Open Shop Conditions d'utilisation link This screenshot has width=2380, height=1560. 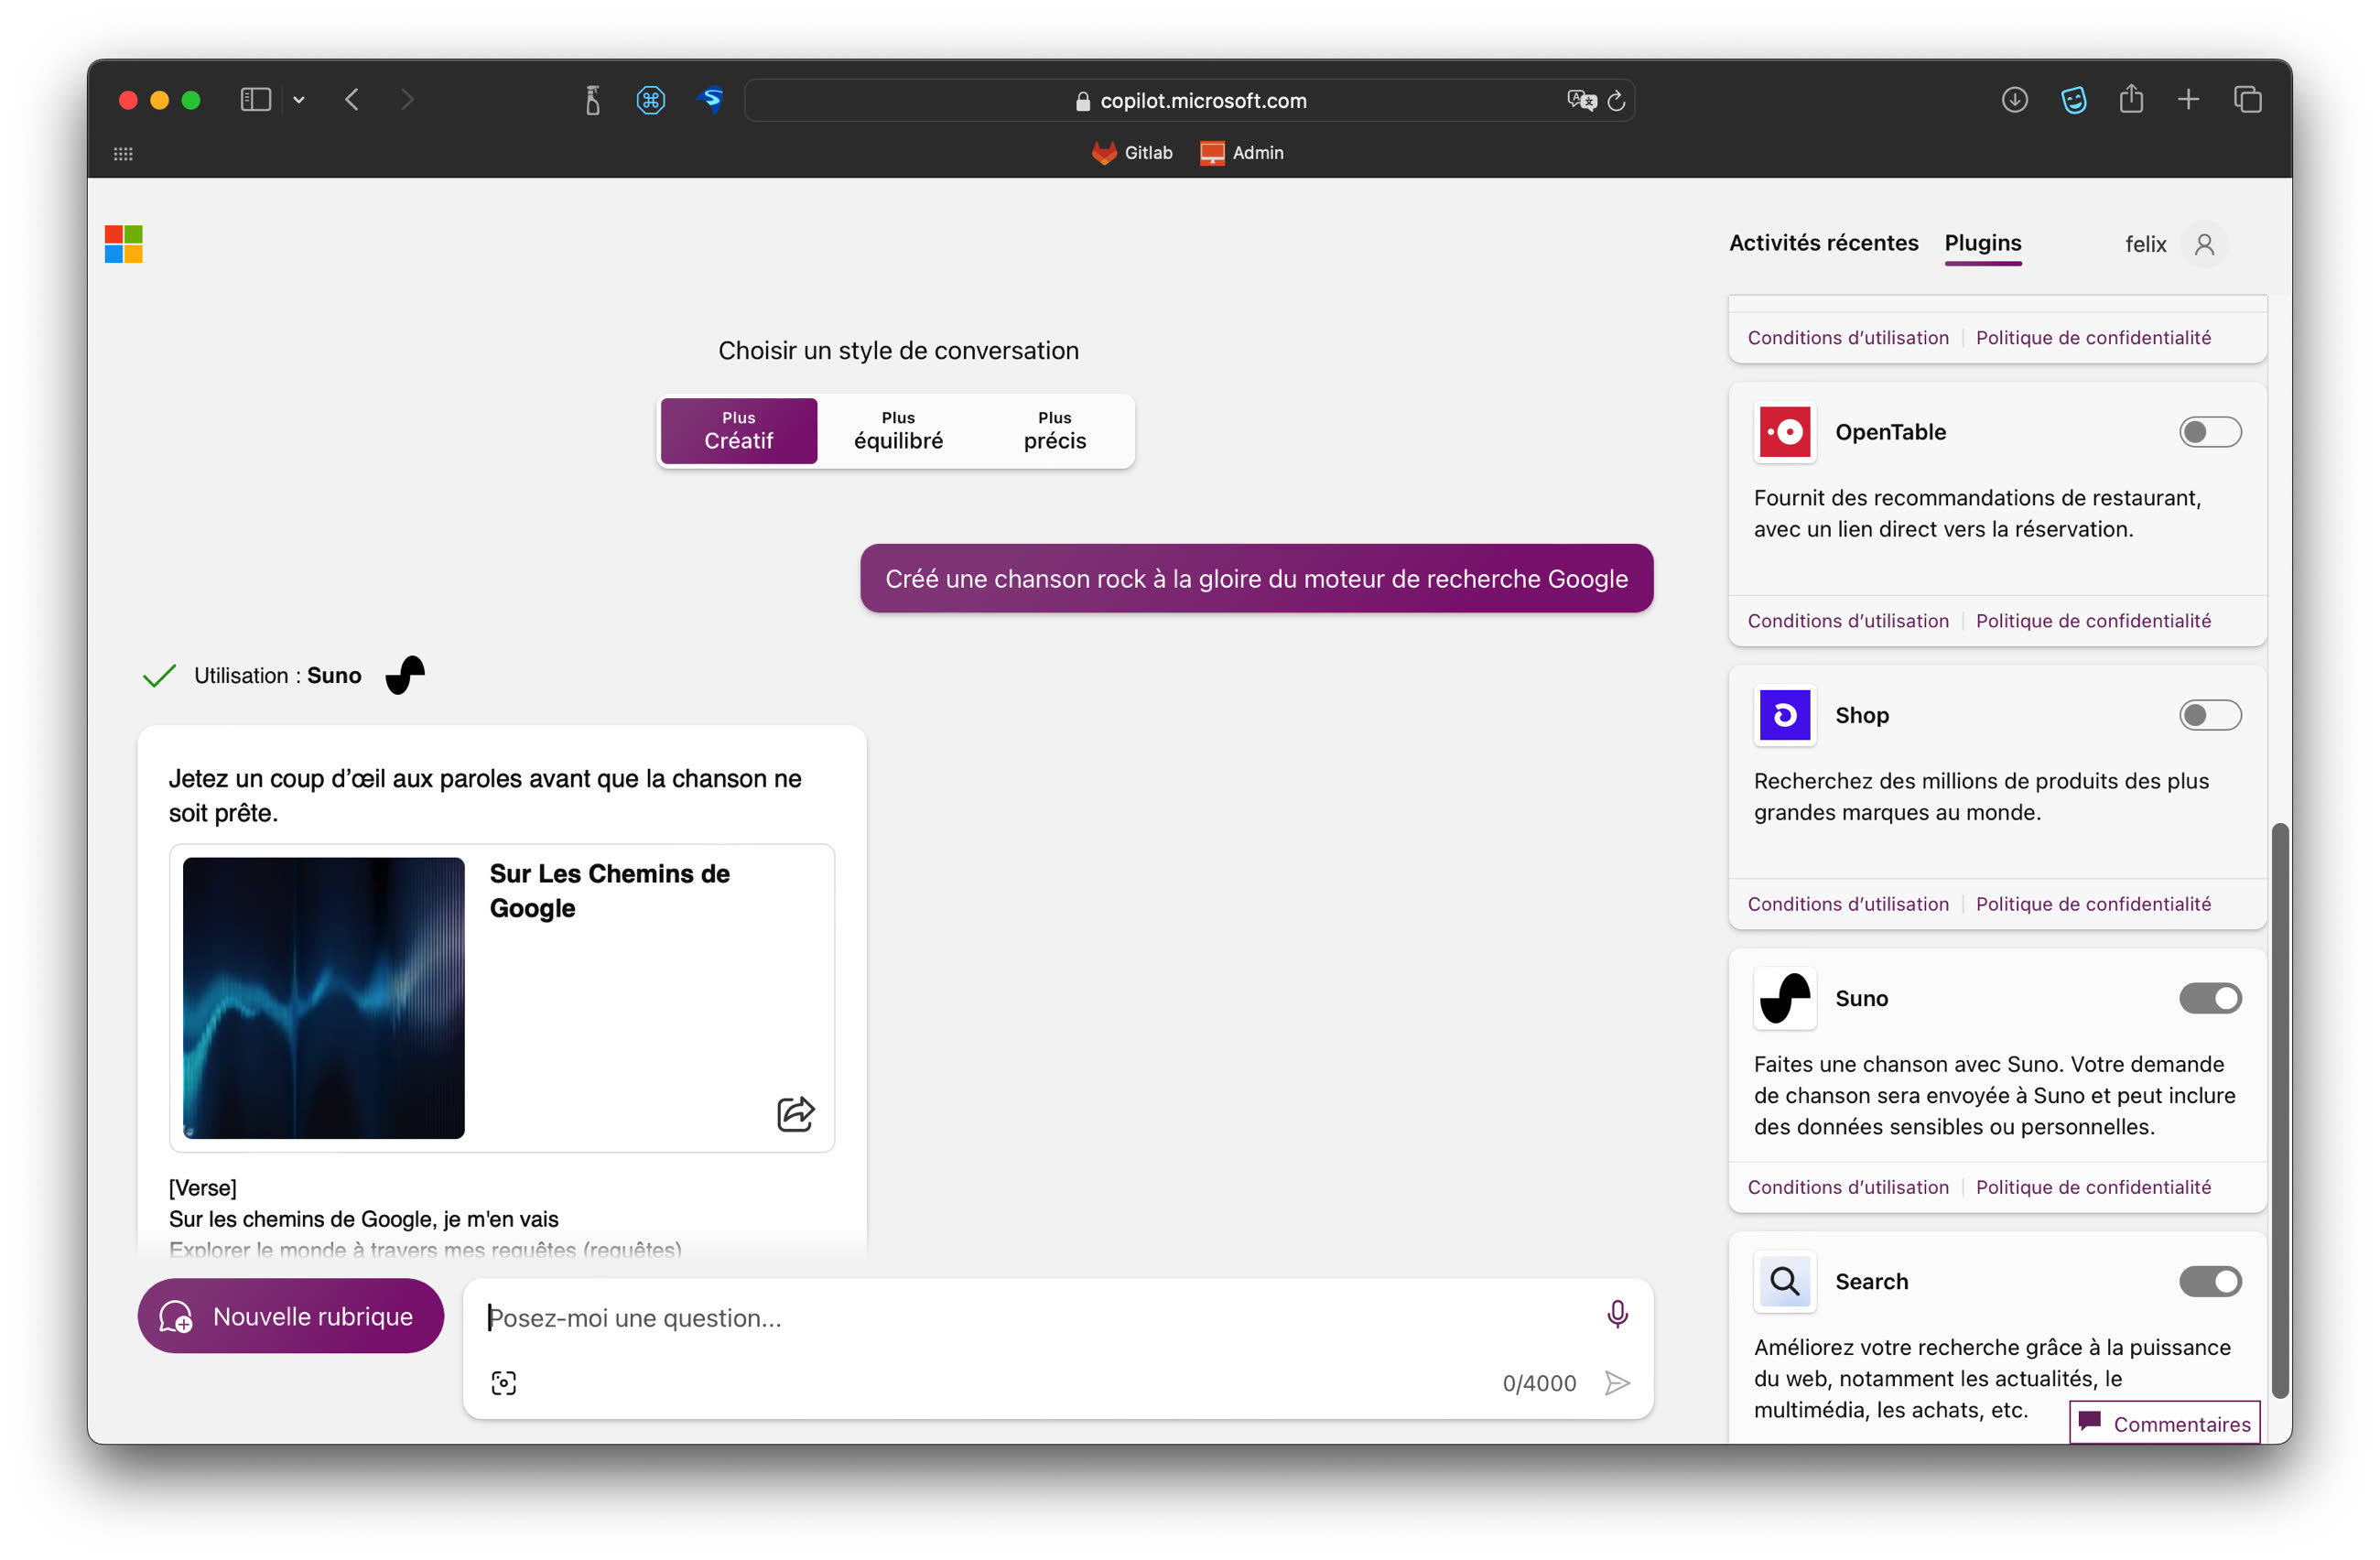point(1847,904)
